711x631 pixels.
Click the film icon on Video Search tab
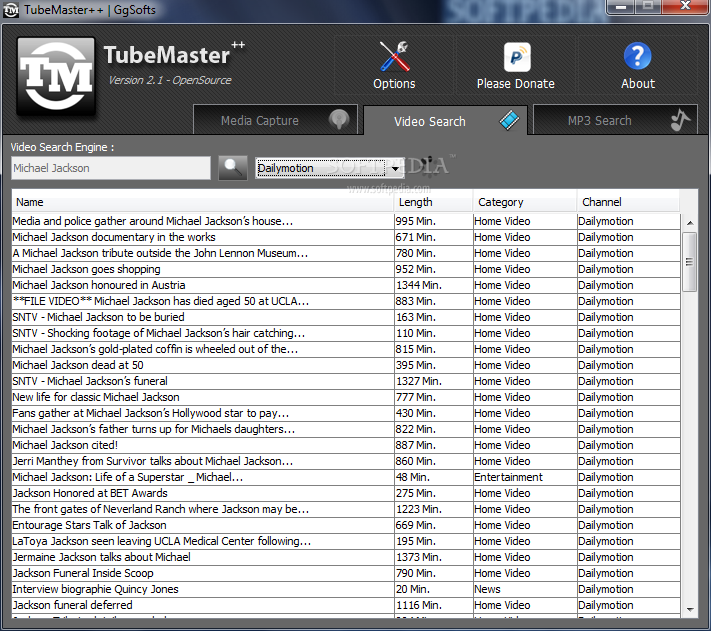pyautogui.click(x=509, y=120)
